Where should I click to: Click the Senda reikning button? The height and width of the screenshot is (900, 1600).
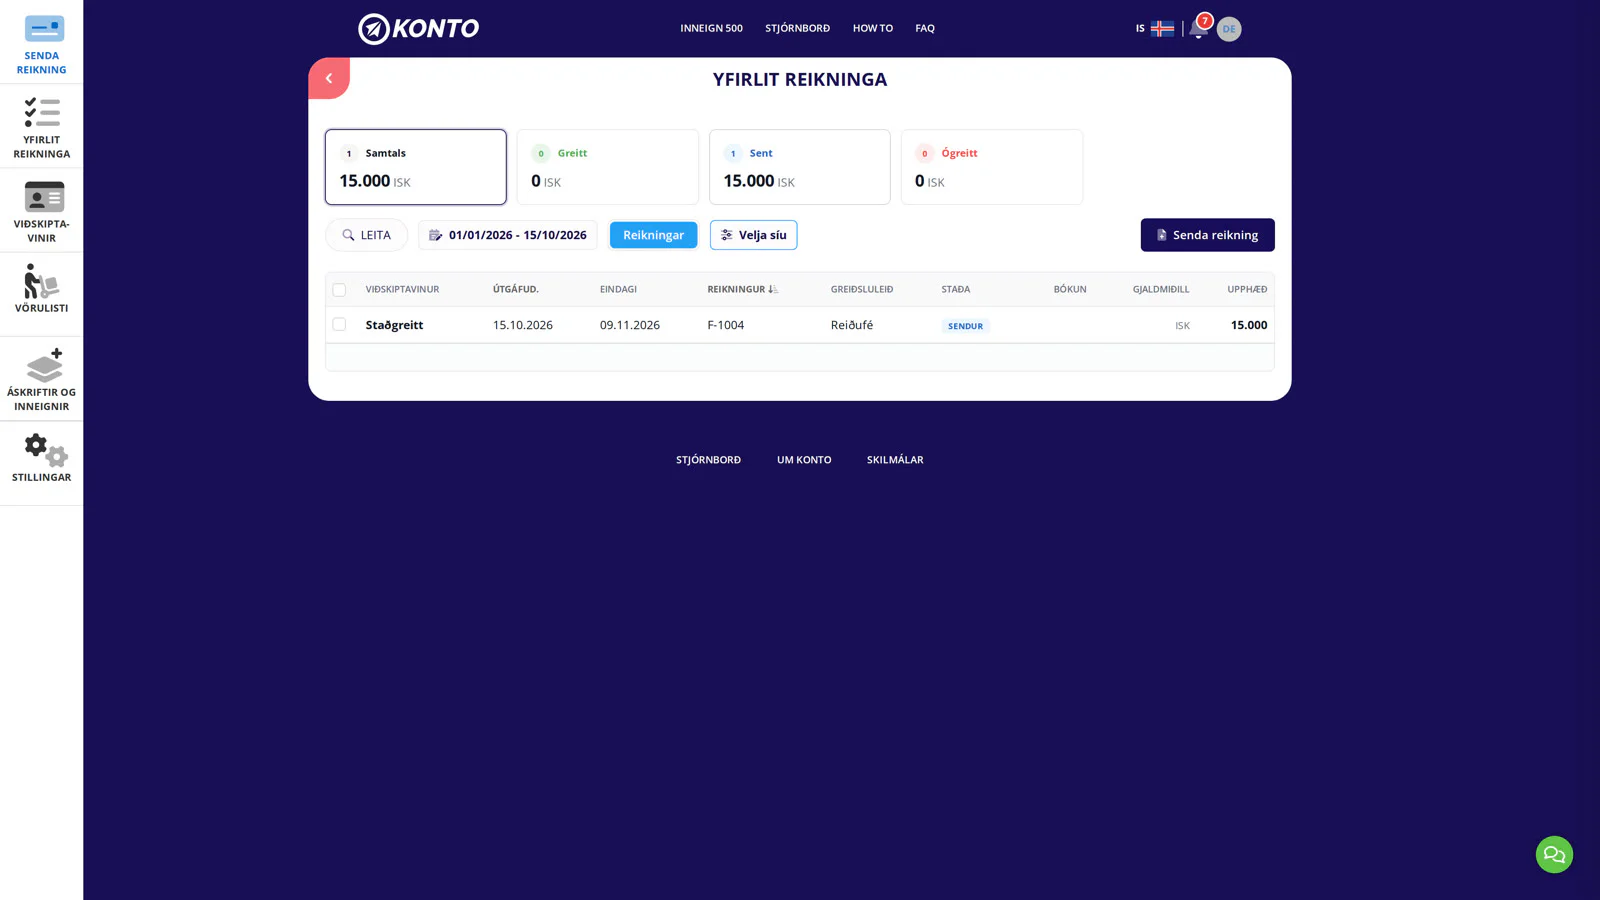click(x=1207, y=235)
